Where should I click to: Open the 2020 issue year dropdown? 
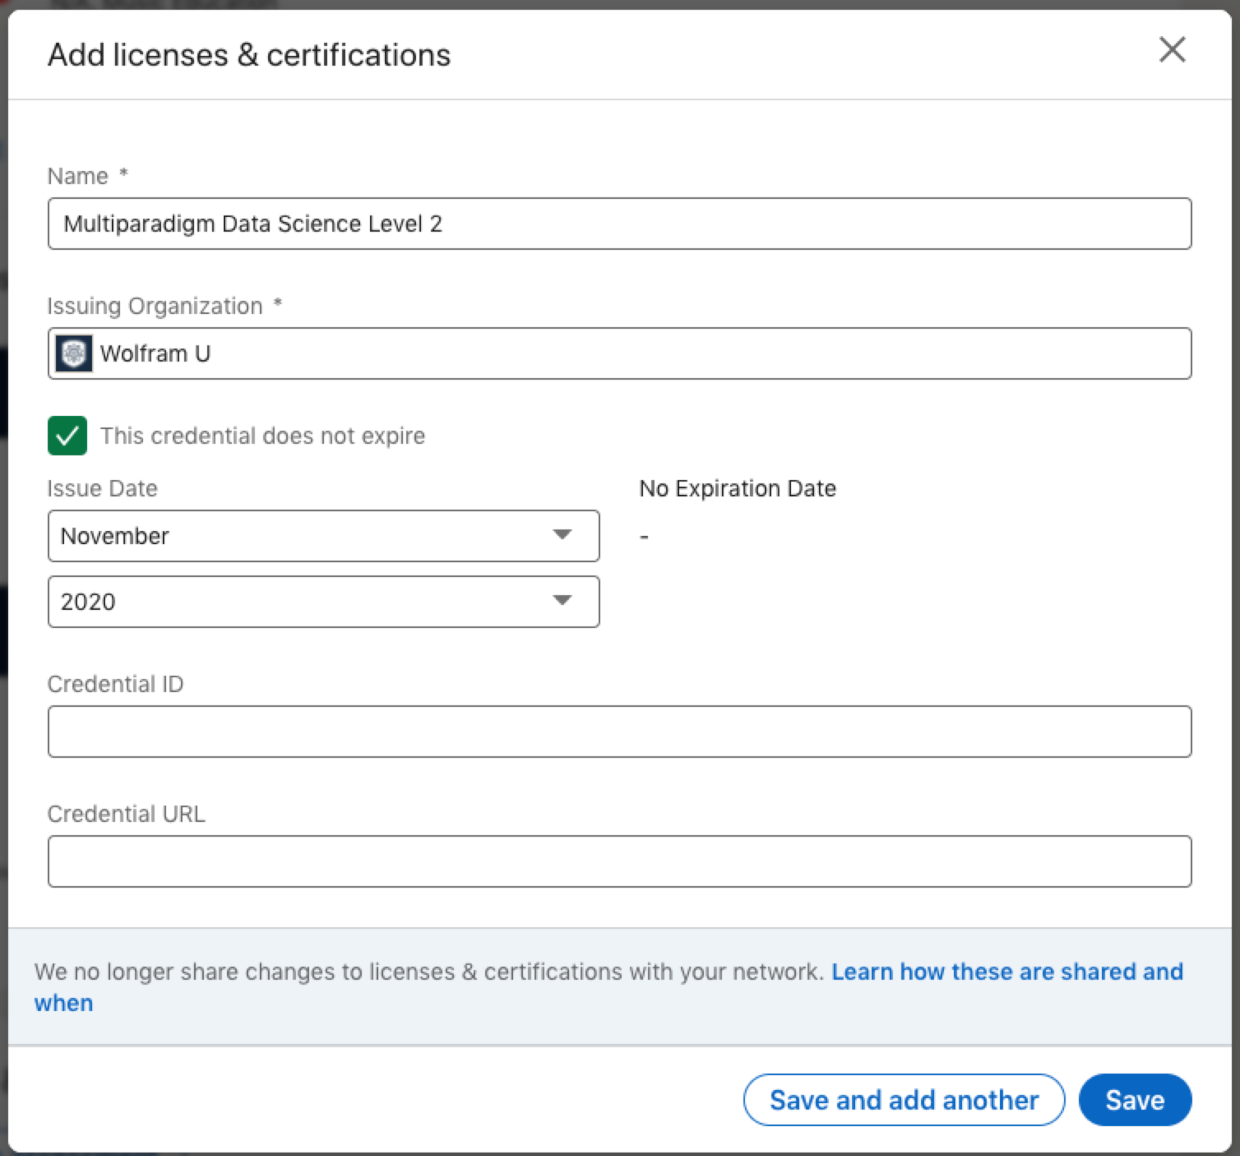pyautogui.click(x=324, y=602)
